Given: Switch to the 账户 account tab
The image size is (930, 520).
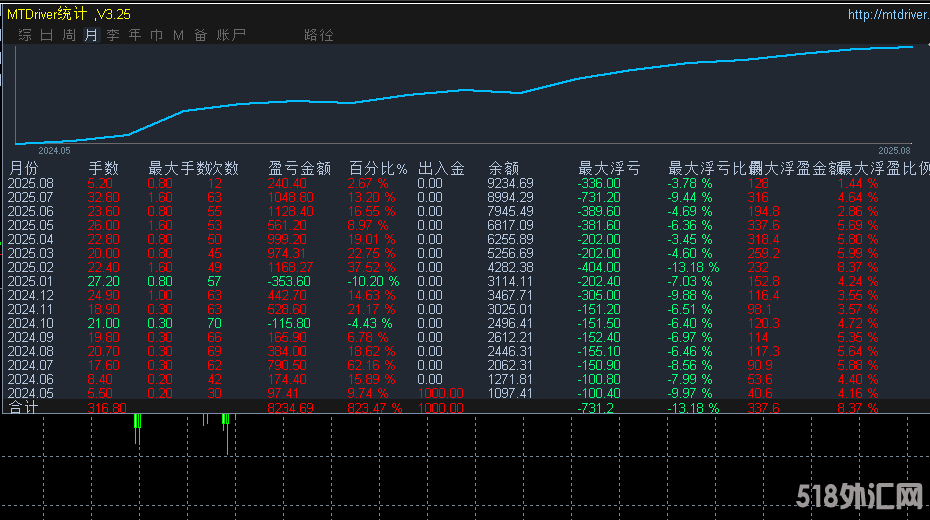Looking at the screenshot, I should [231, 35].
